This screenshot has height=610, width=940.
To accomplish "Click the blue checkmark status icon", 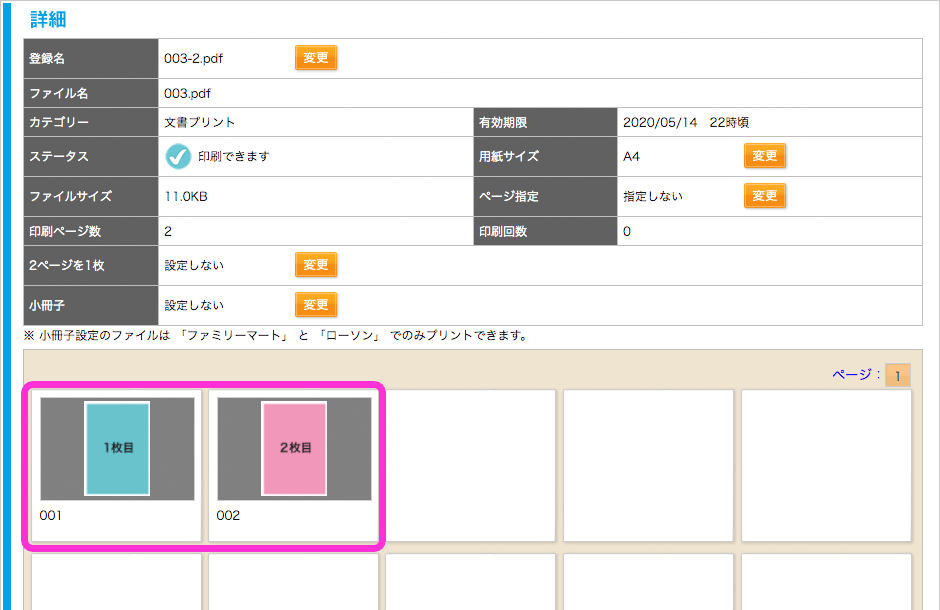I will click(178, 156).
